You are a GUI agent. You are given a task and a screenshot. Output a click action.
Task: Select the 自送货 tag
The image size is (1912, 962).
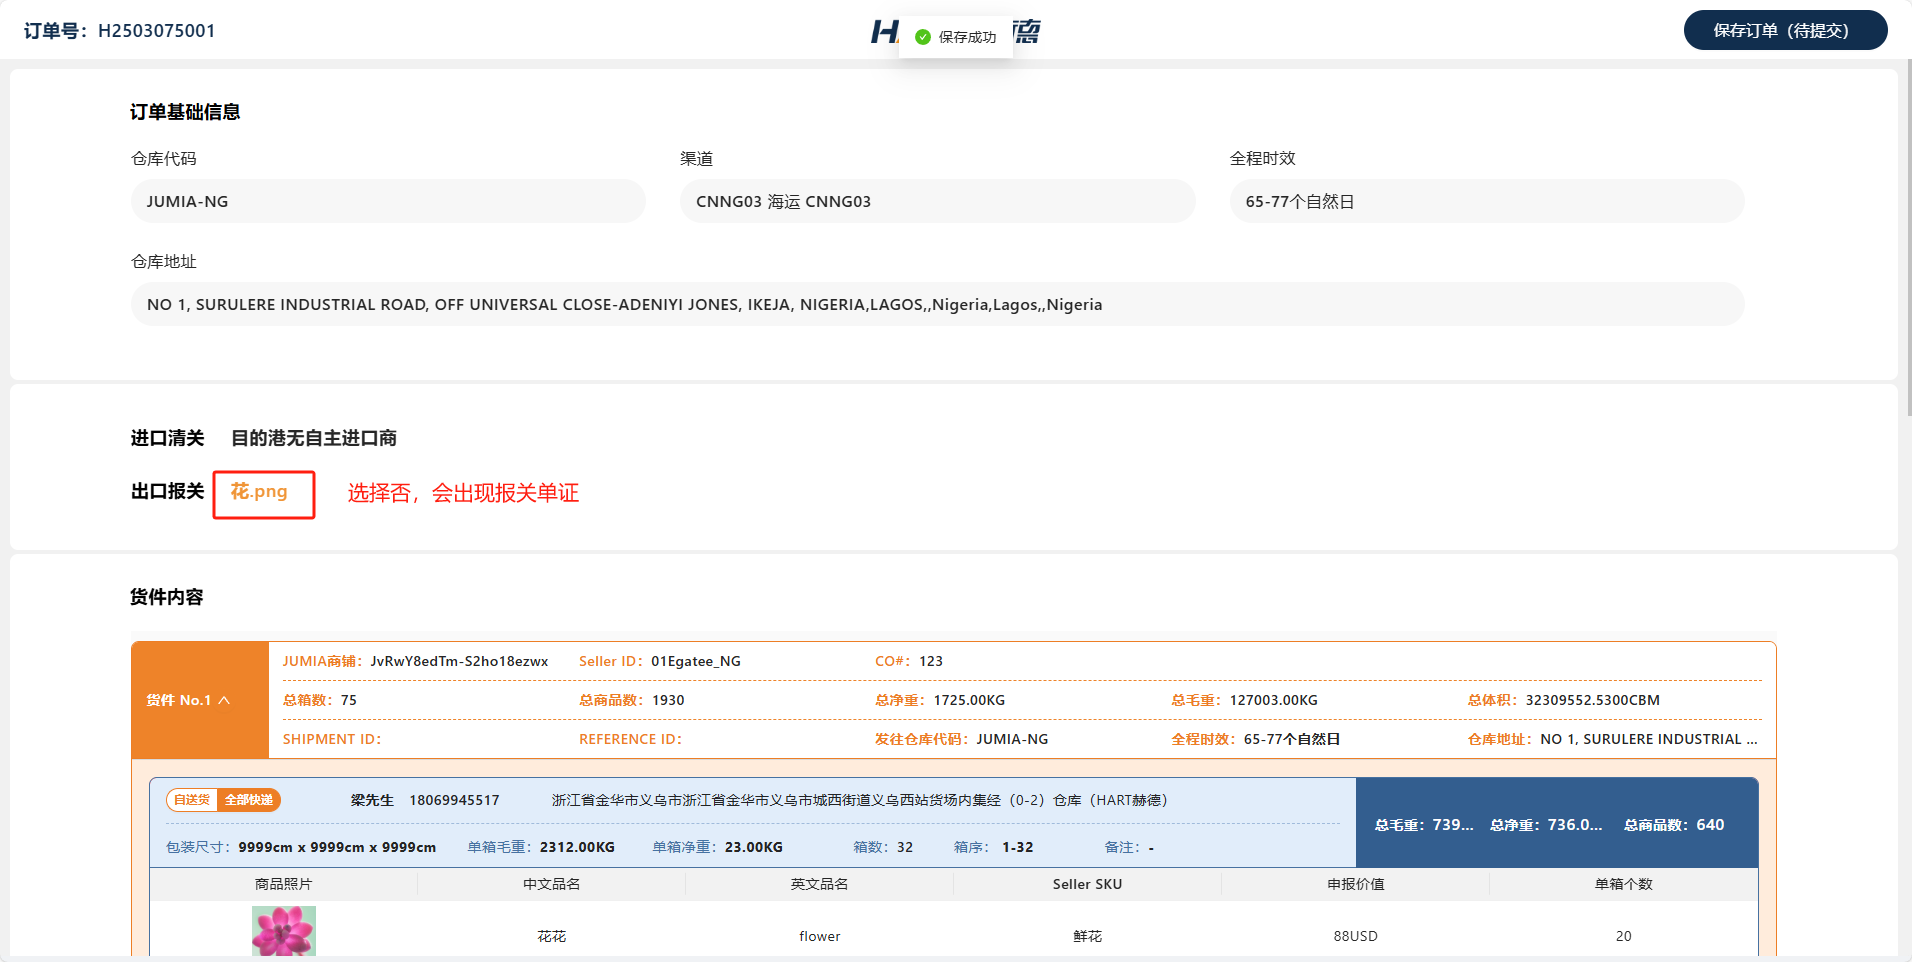(192, 800)
